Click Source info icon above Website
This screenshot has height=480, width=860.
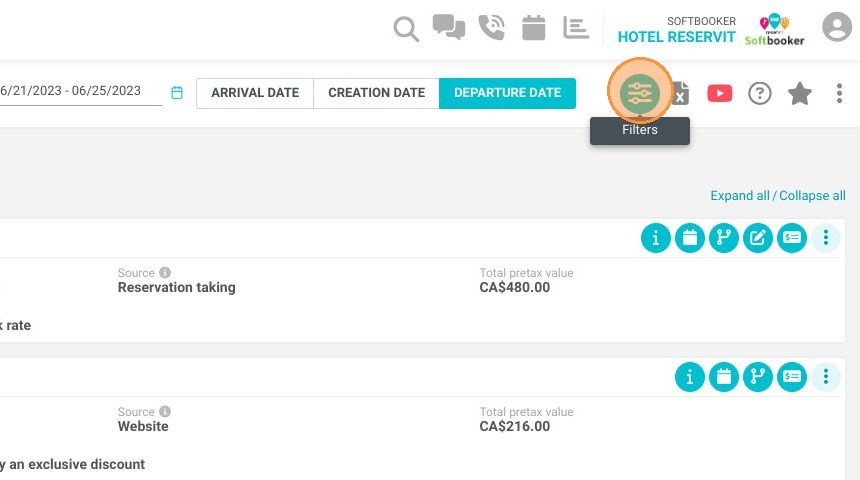(165, 411)
